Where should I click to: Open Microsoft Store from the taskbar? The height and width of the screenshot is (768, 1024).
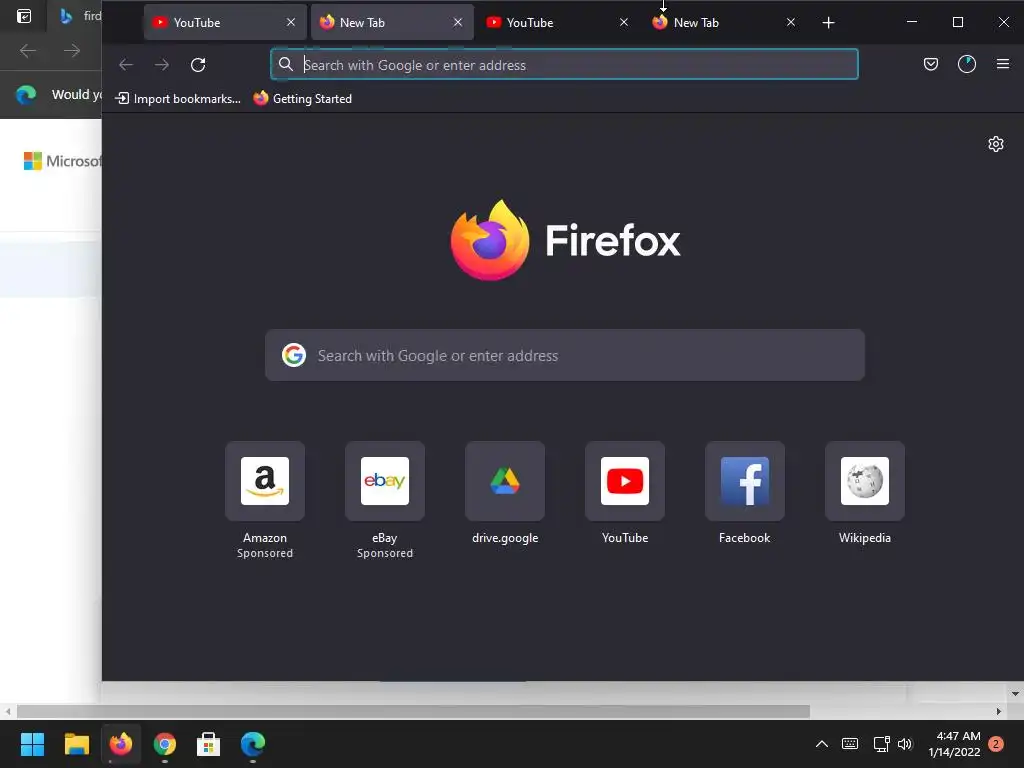tap(208, 744)
